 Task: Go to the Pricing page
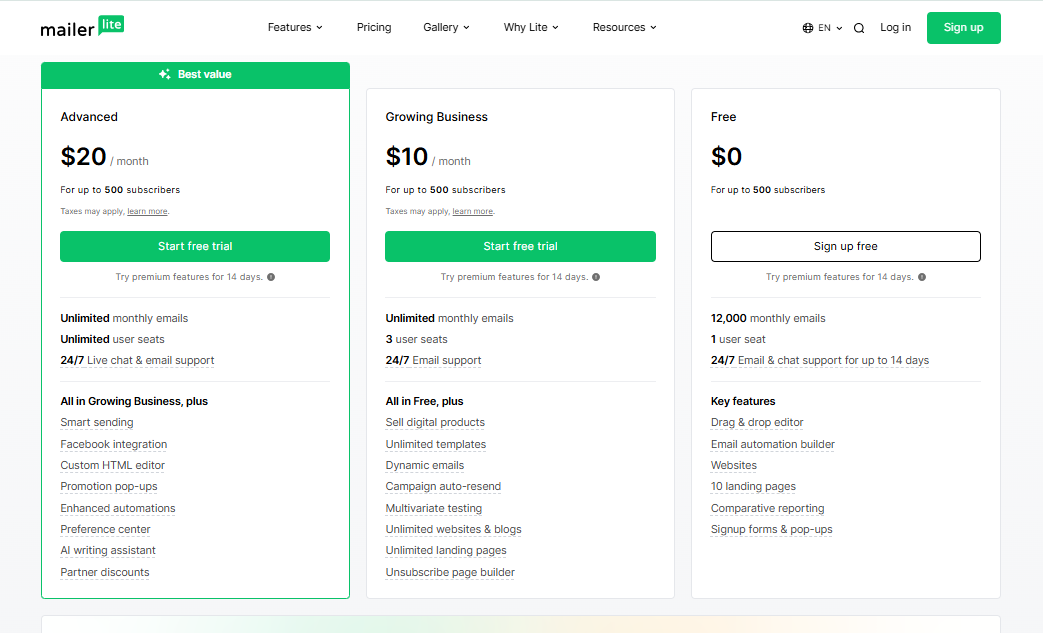click(374, 27)
